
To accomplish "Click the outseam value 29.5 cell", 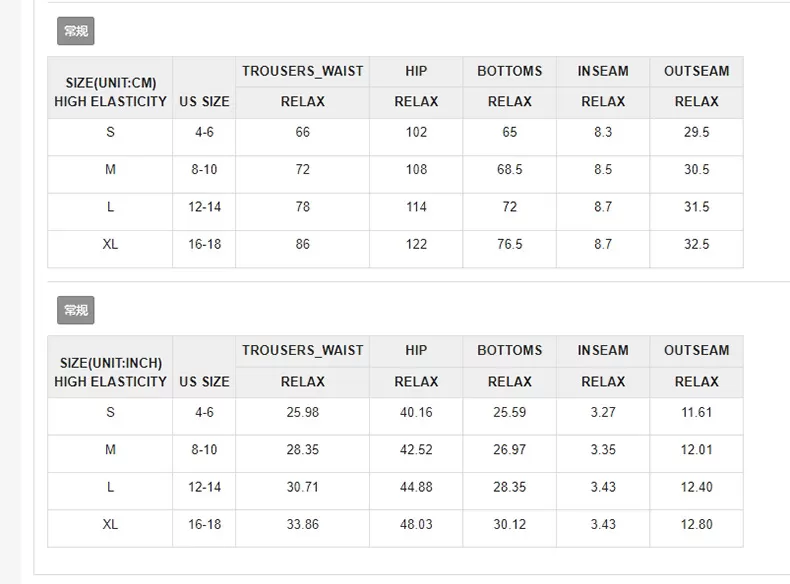I will coord(696,133).
